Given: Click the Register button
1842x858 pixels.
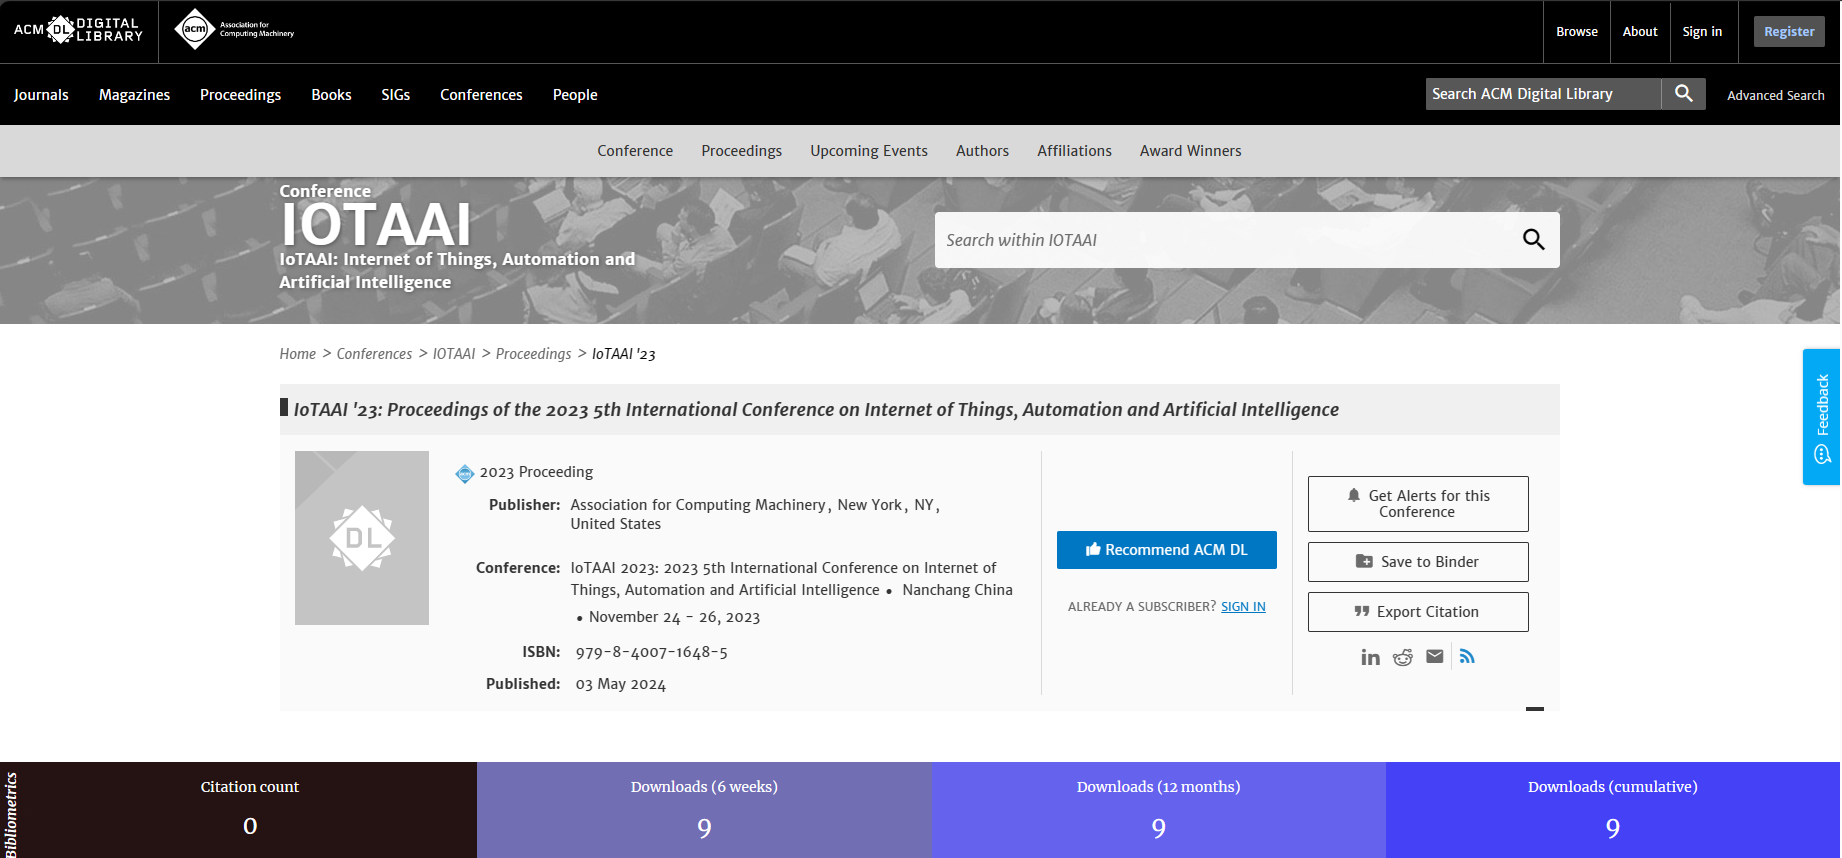Looking at the screenshot, I should [x=1789, y=32].
